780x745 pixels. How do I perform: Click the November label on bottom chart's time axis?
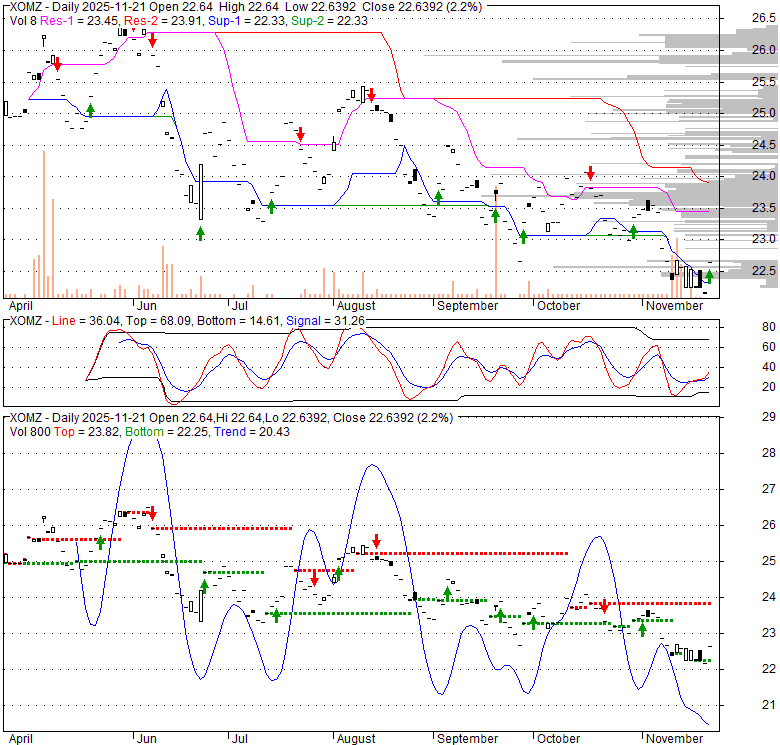pyautogui.click(x=674, y=739)
